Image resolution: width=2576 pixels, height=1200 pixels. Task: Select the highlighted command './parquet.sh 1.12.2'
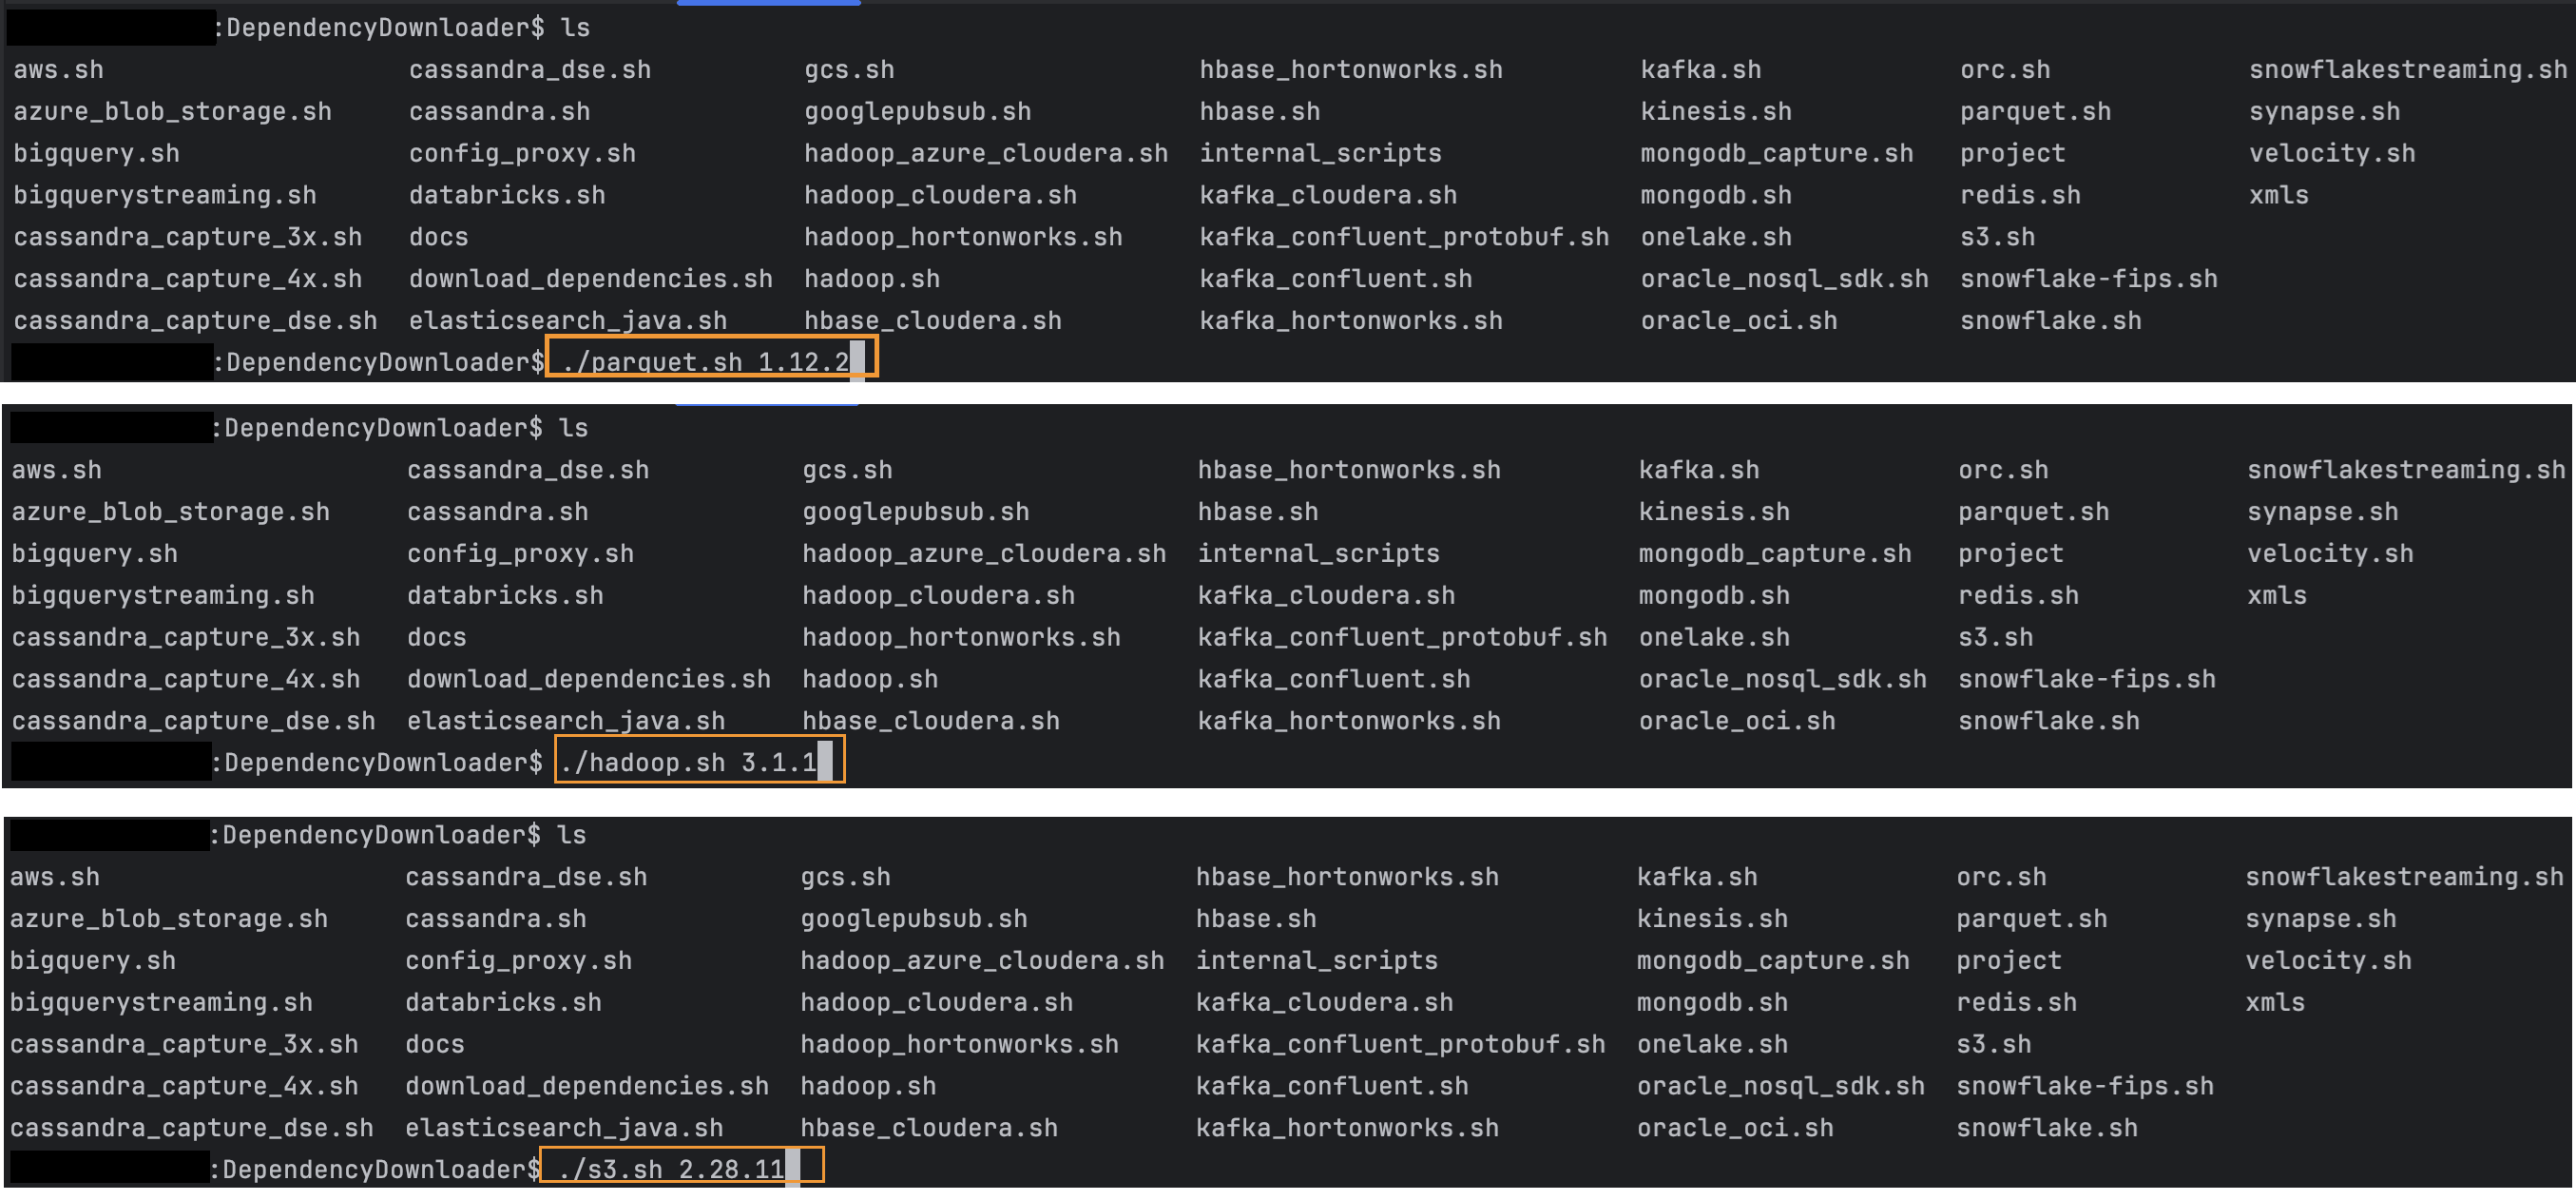pos(710,361)
